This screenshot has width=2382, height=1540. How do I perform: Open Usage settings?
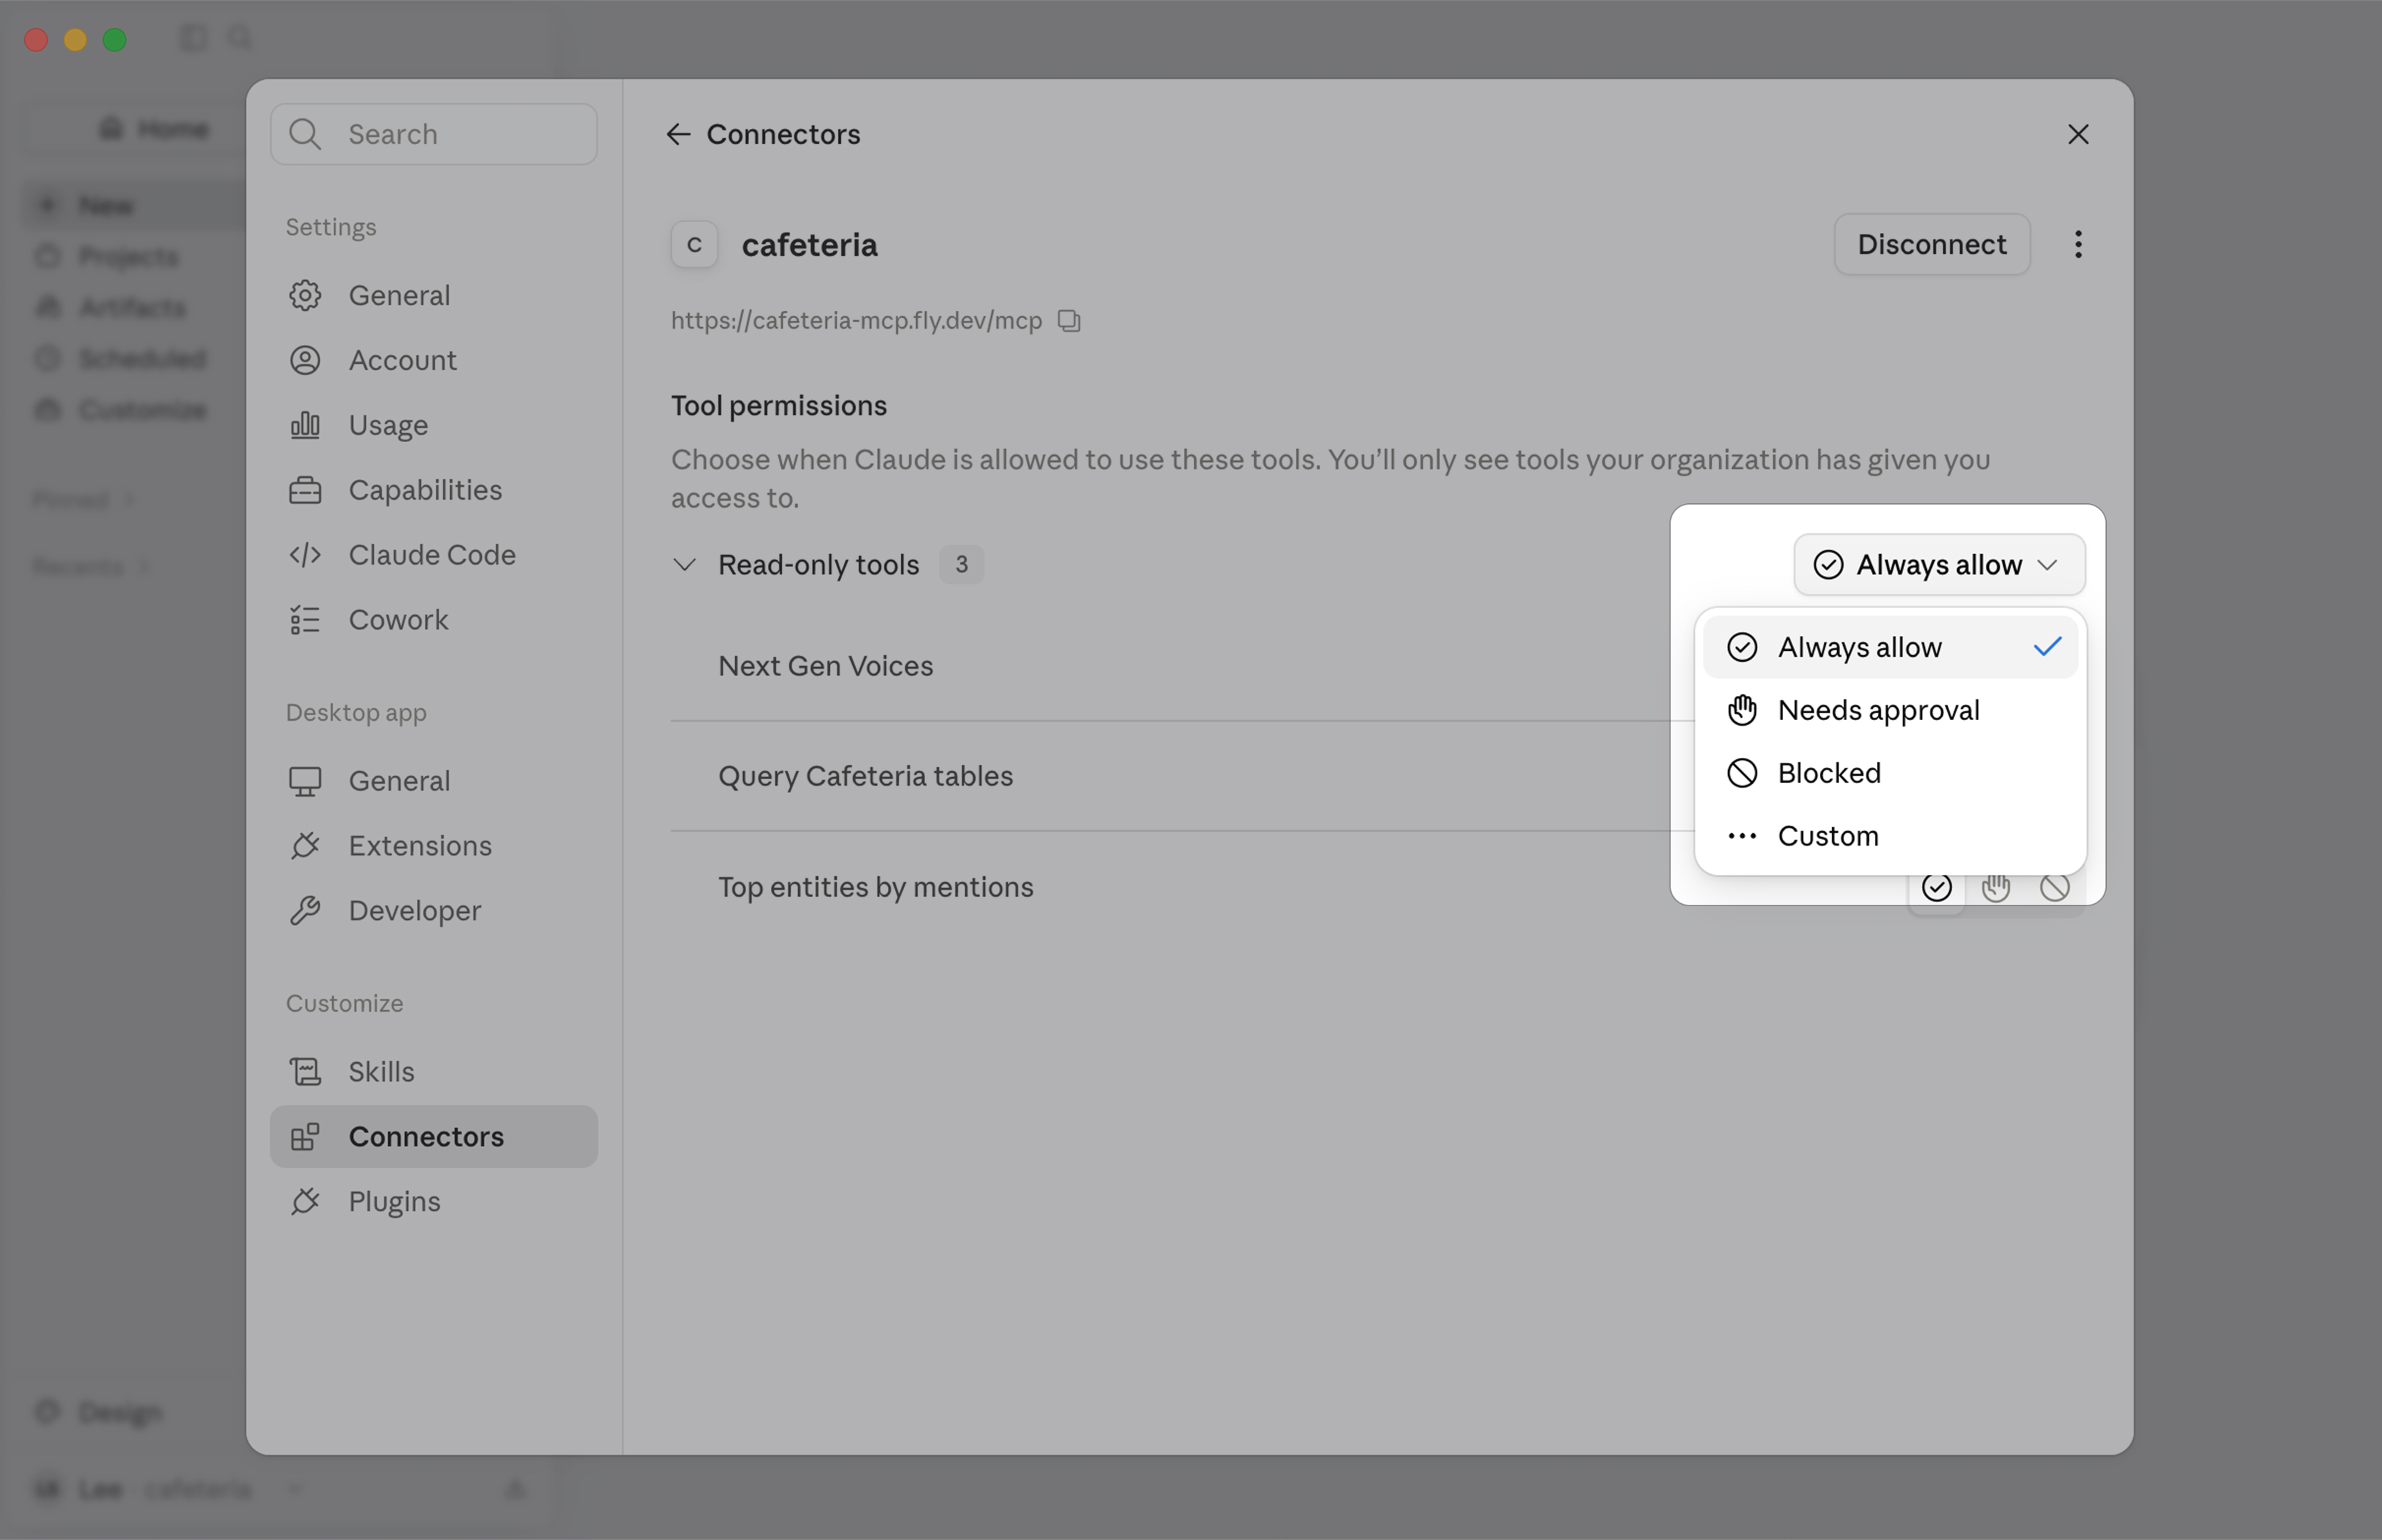[x=434, y=425]
